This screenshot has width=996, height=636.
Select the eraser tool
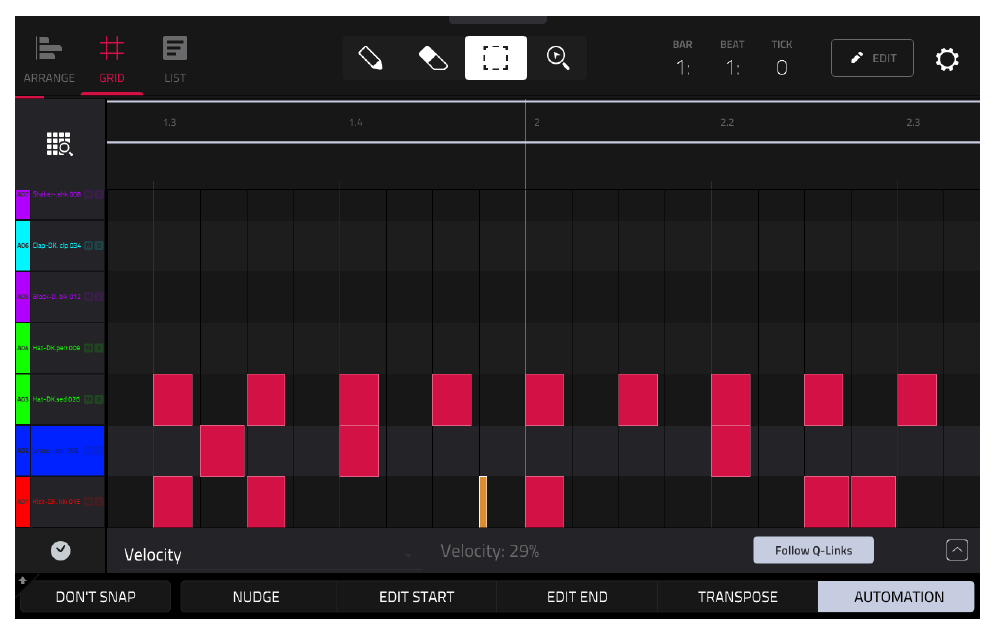pos(433,58)
